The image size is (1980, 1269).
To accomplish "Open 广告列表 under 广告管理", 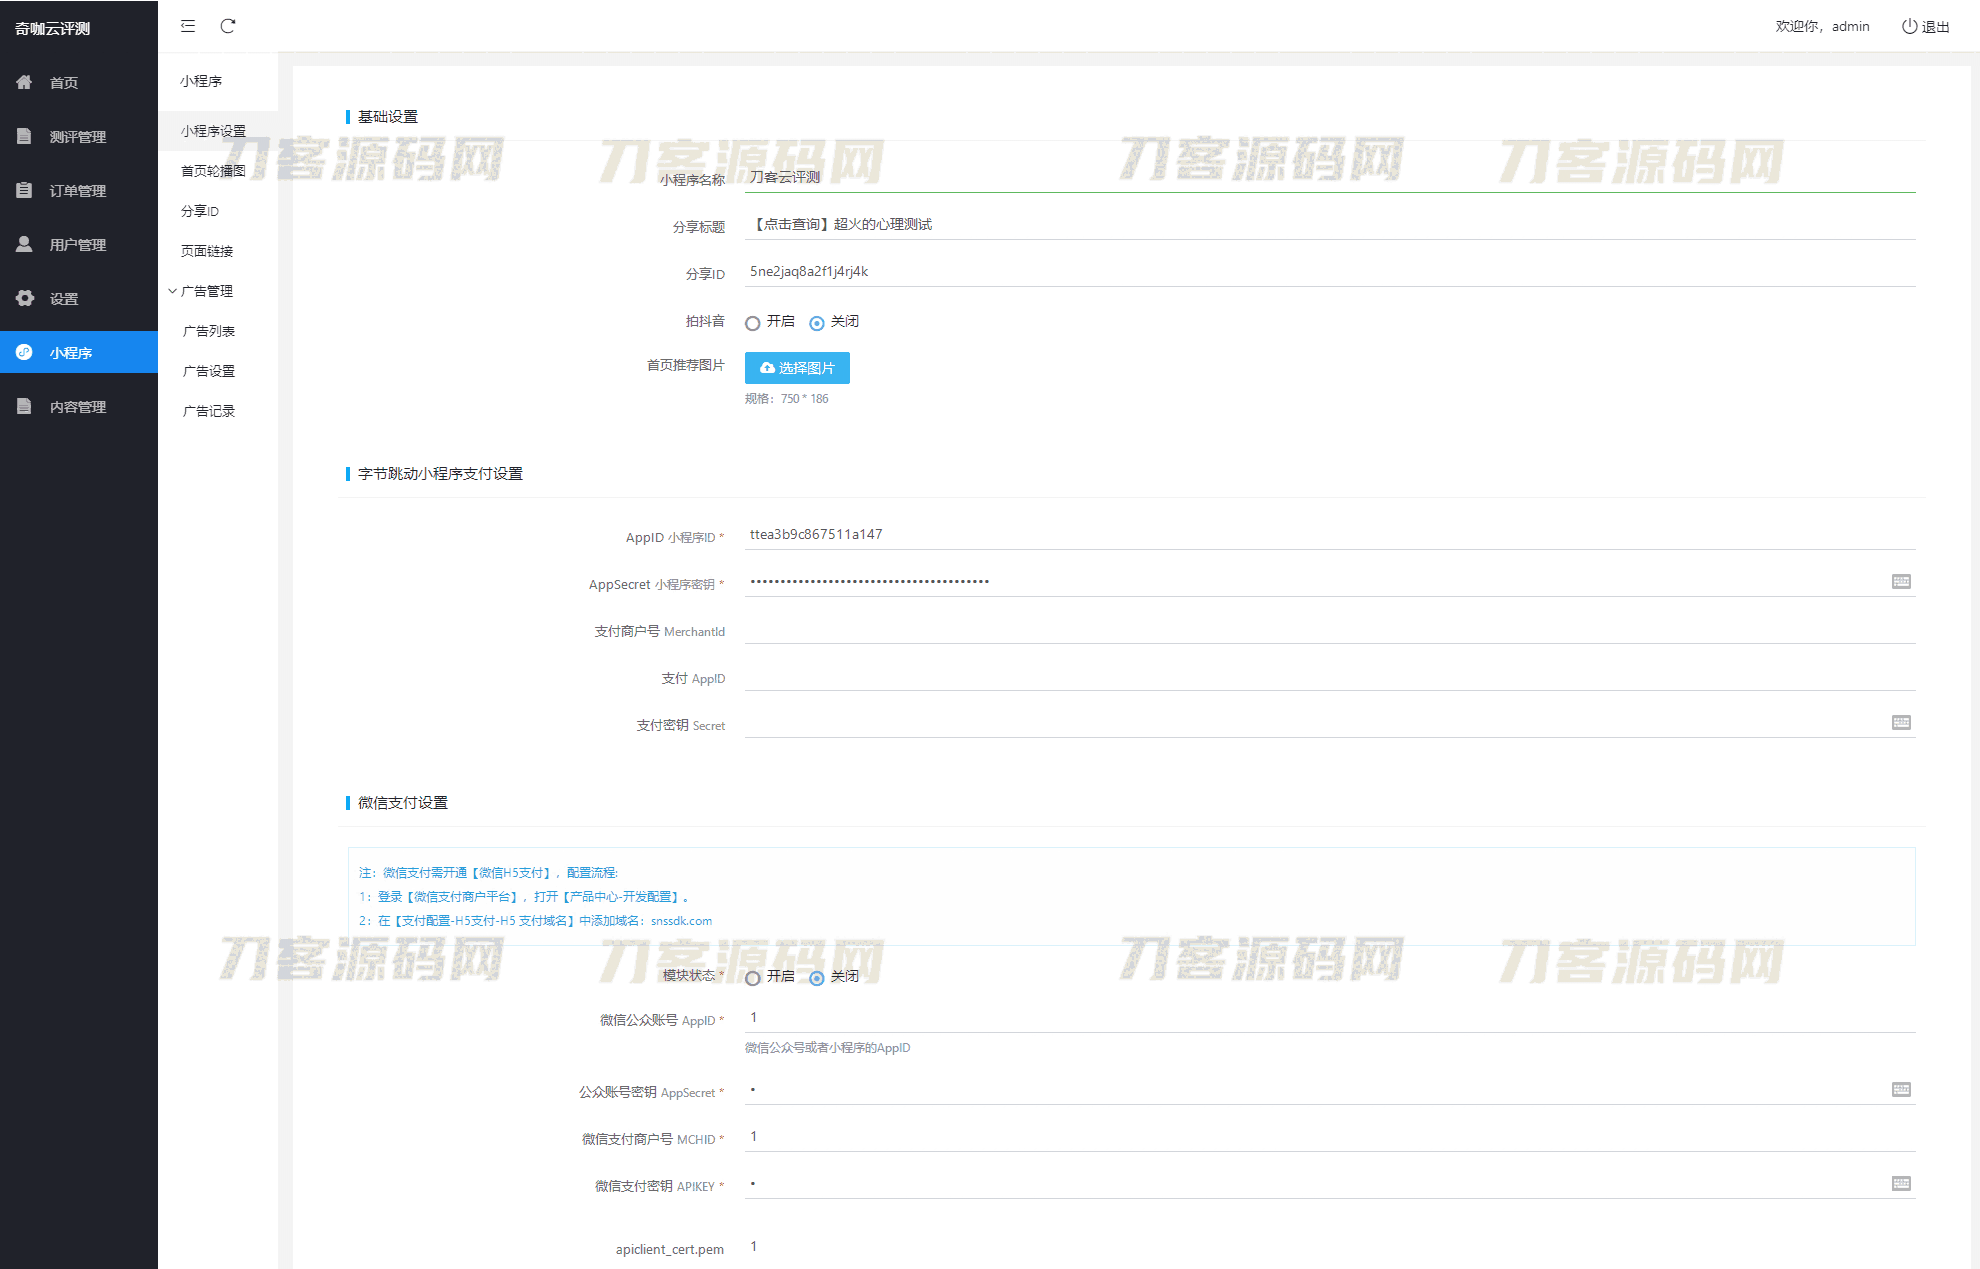I will point(209,331).
